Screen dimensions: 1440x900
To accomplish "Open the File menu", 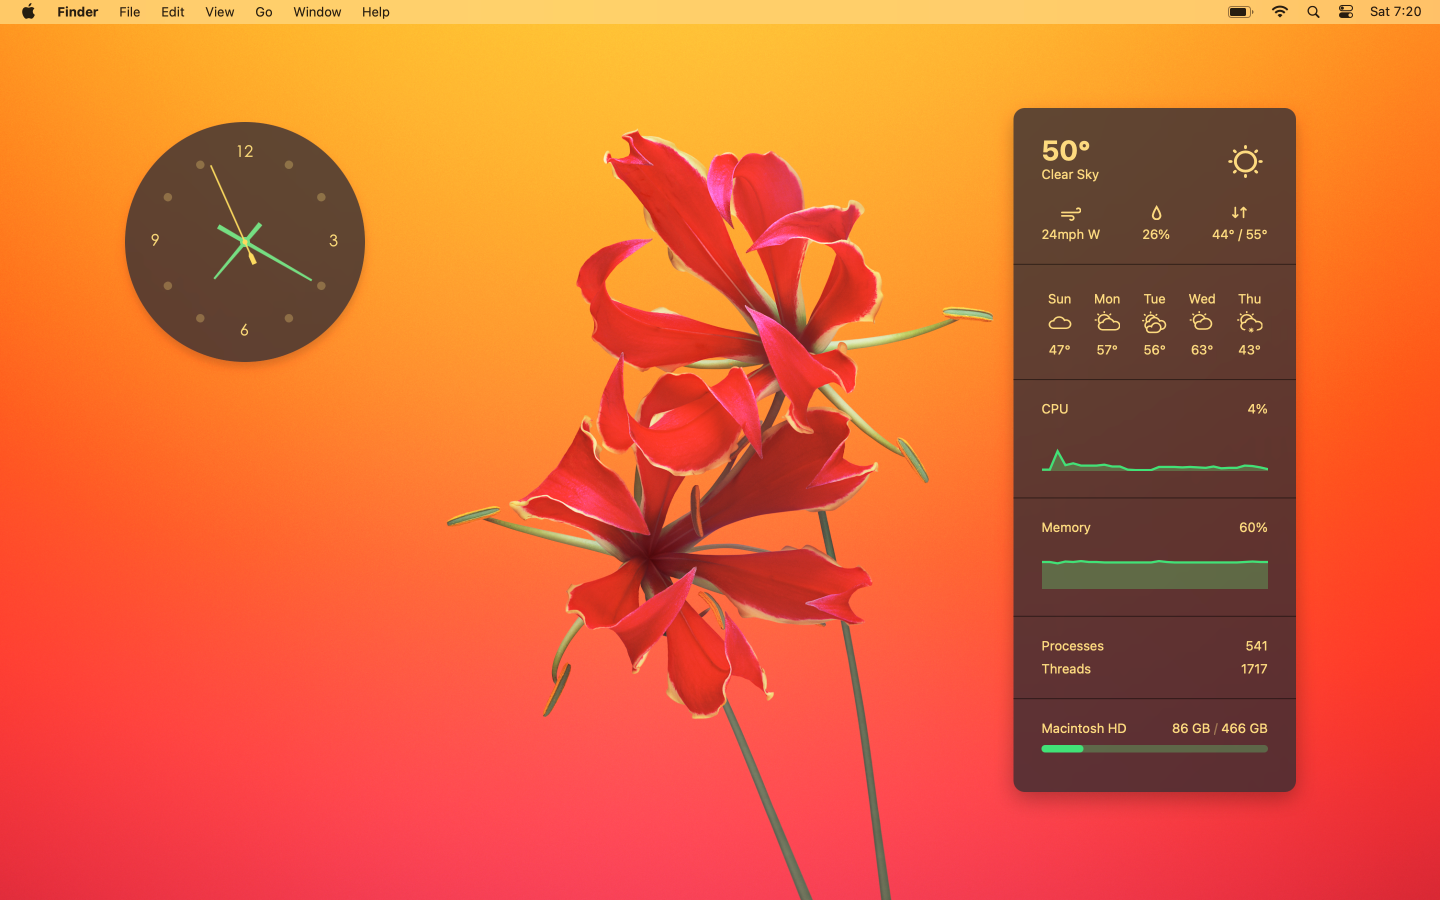I will tap(129, 12).
